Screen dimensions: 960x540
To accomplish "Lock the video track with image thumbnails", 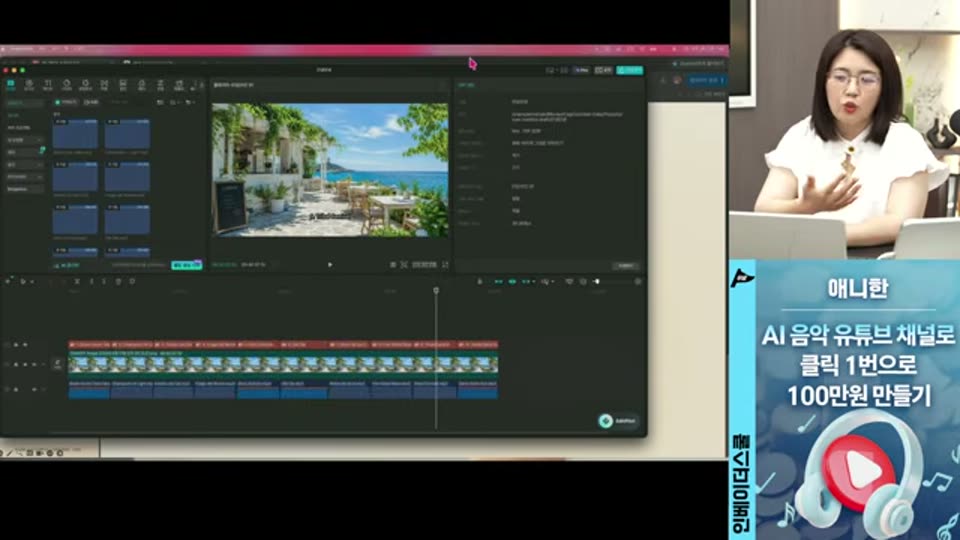I will tap(15, 365).
